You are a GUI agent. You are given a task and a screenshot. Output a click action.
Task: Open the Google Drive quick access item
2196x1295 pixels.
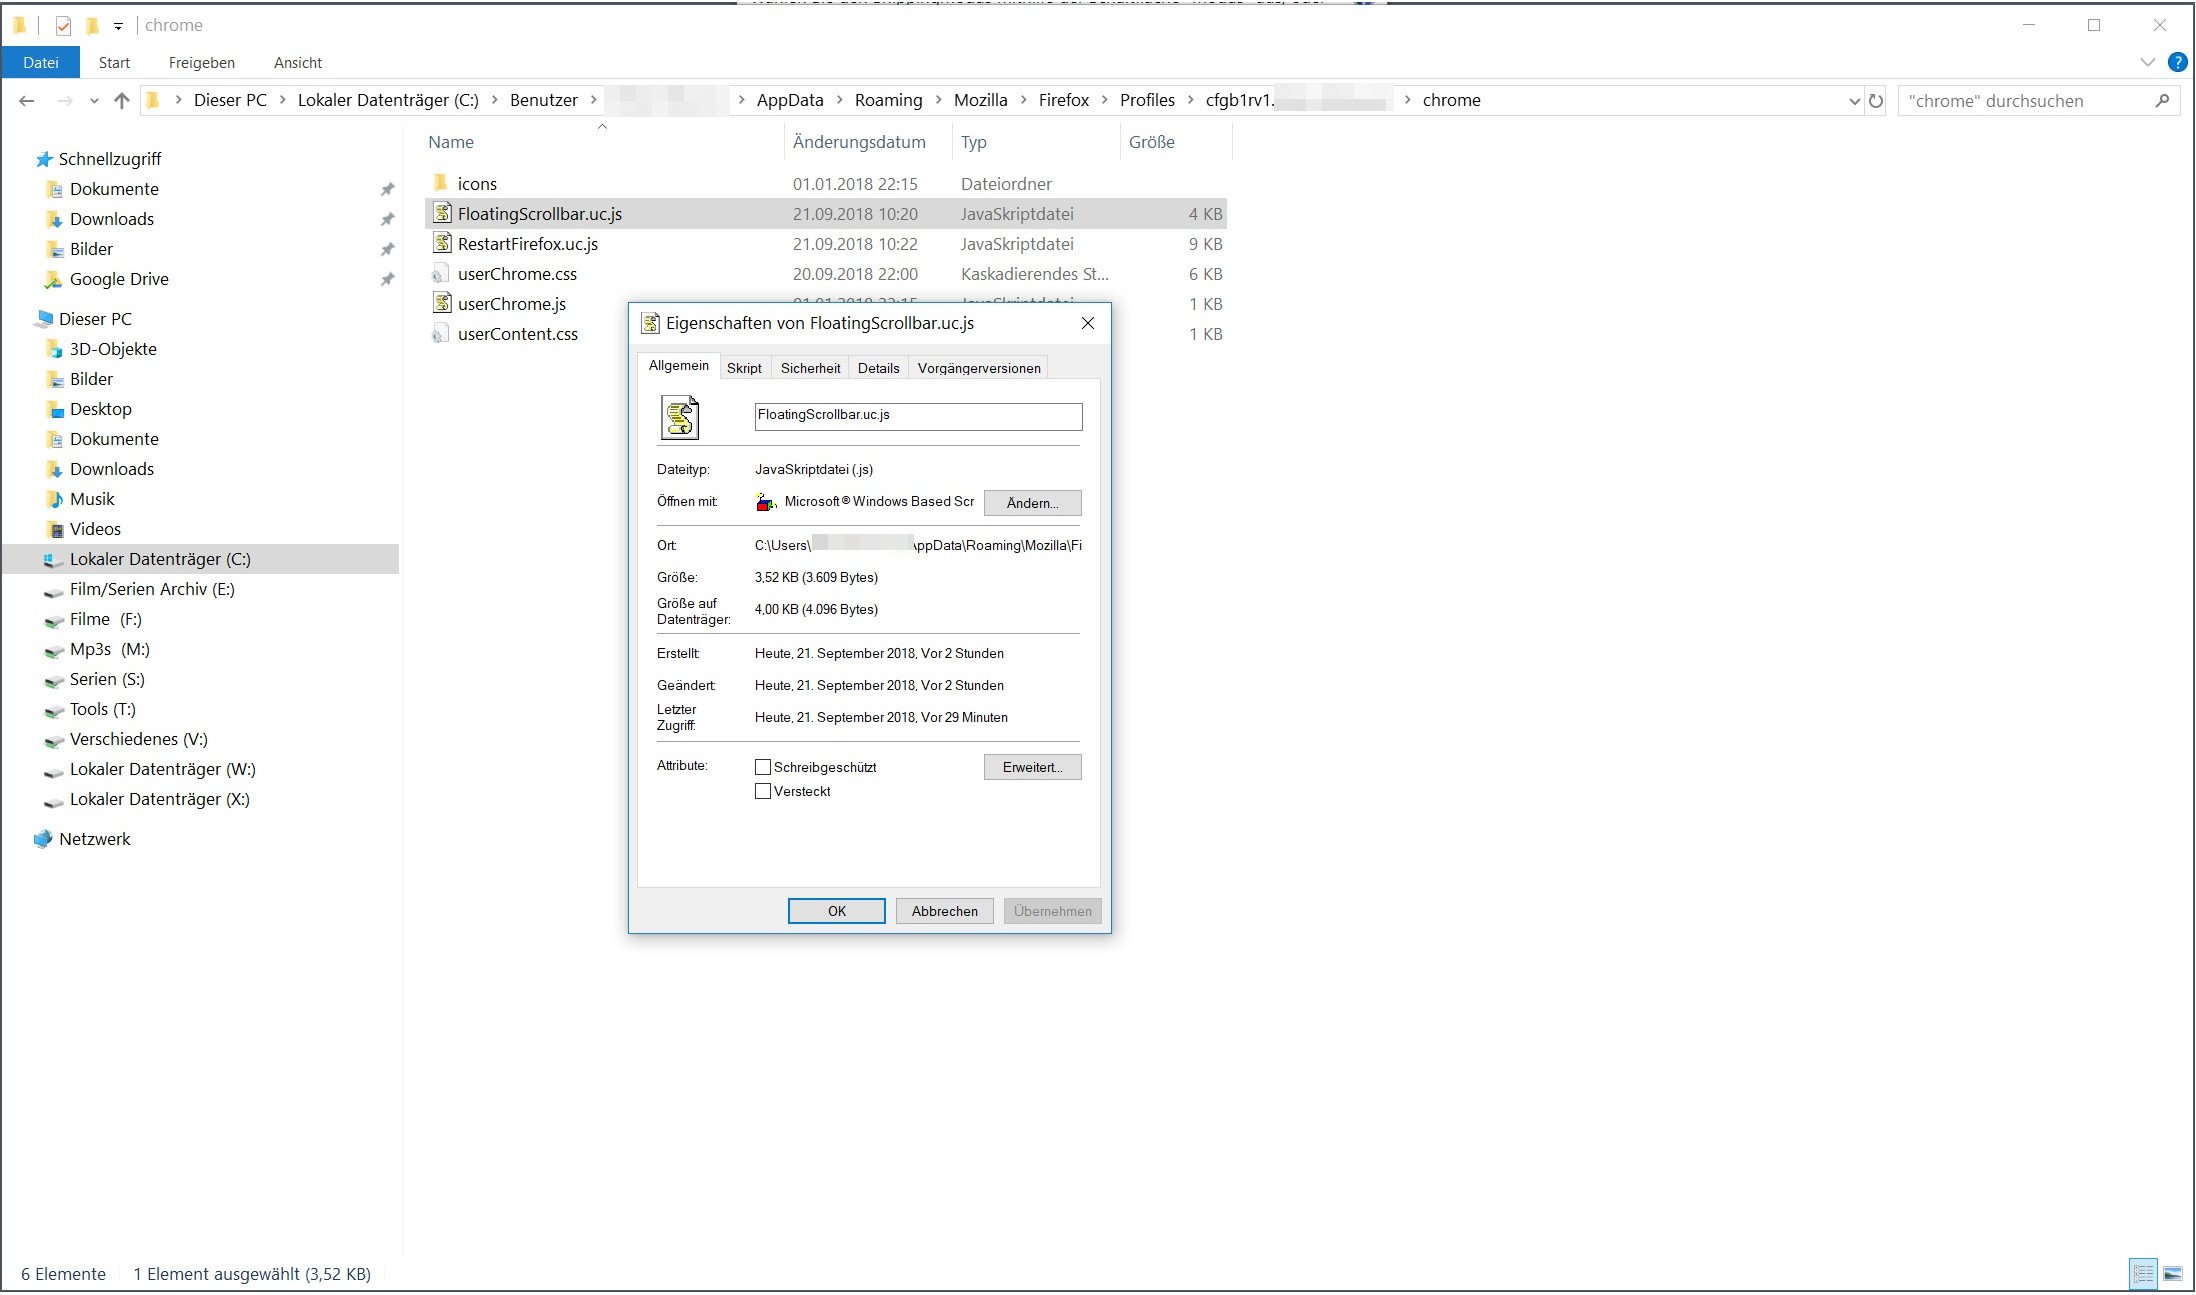pos(118,279)
